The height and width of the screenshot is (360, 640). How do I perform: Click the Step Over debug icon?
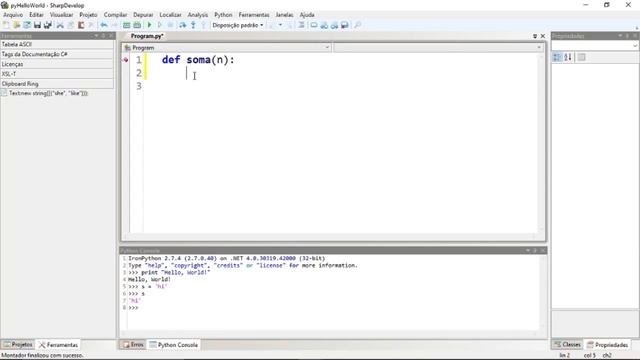coord(182,25)
